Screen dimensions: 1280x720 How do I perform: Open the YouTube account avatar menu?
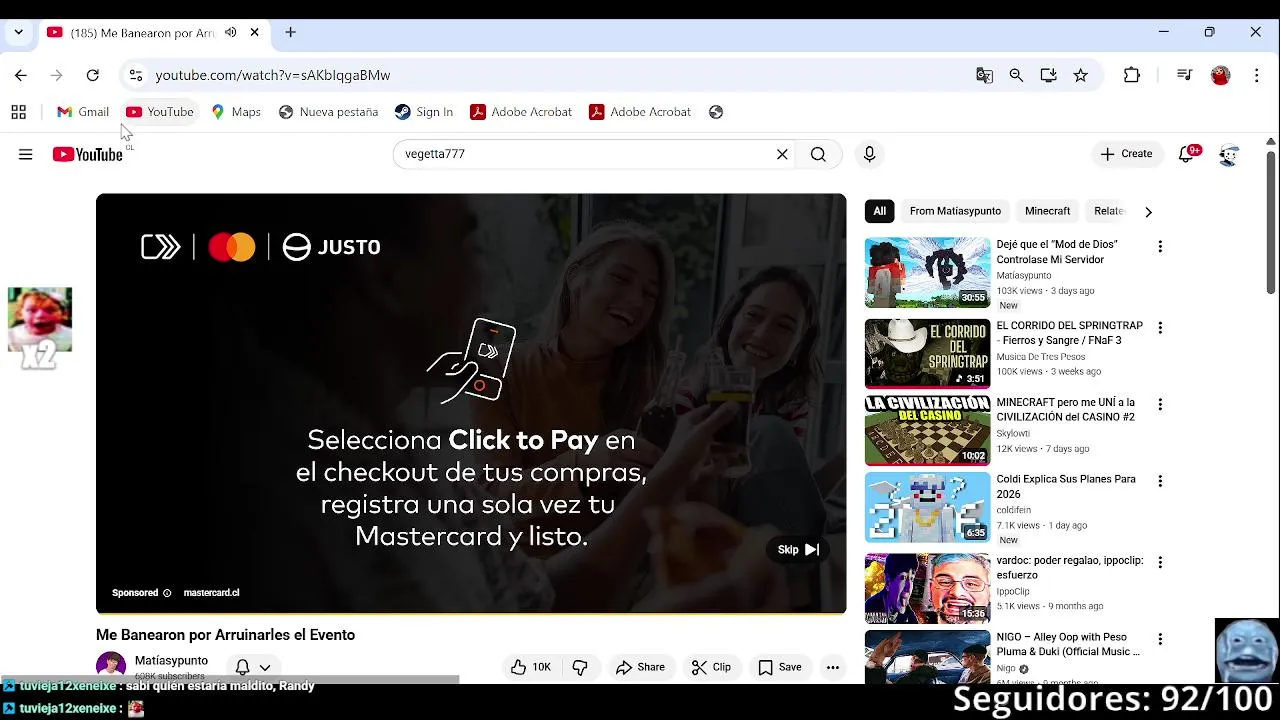1229,154
